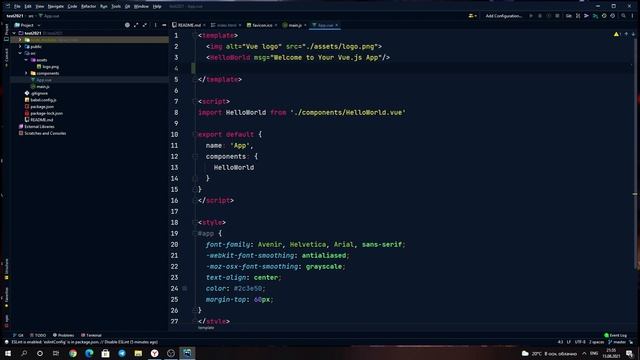Switch to the README.md editor tab
This screenshot has height=360, width=640.
pos(189,25)
